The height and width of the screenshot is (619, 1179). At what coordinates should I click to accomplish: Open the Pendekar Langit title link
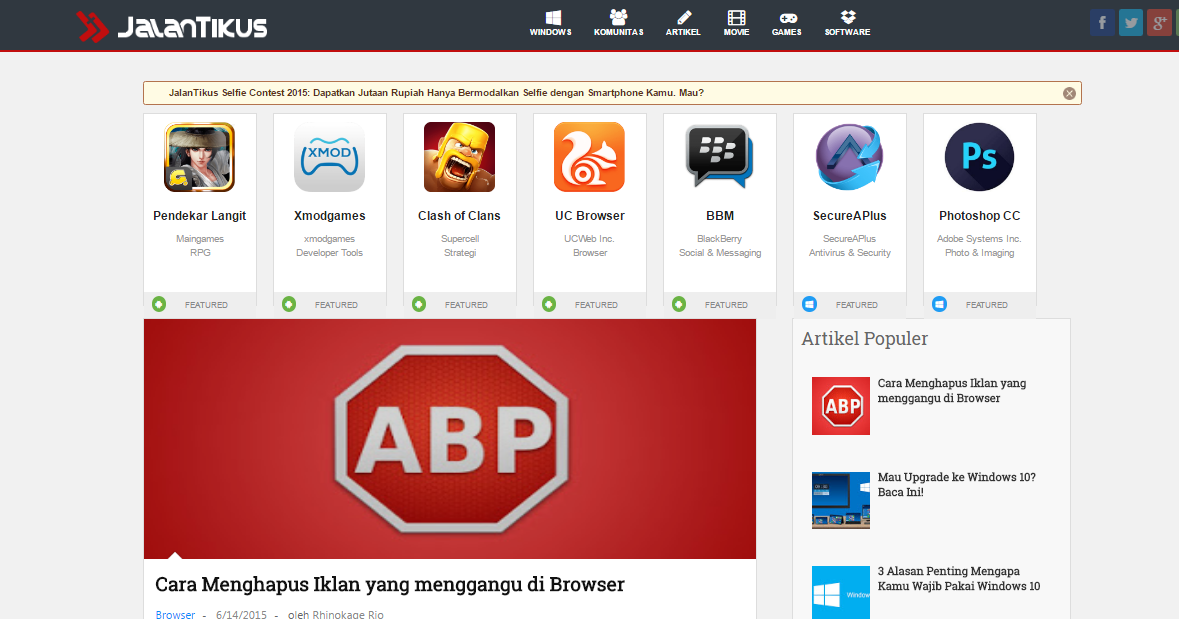point(200,216)
